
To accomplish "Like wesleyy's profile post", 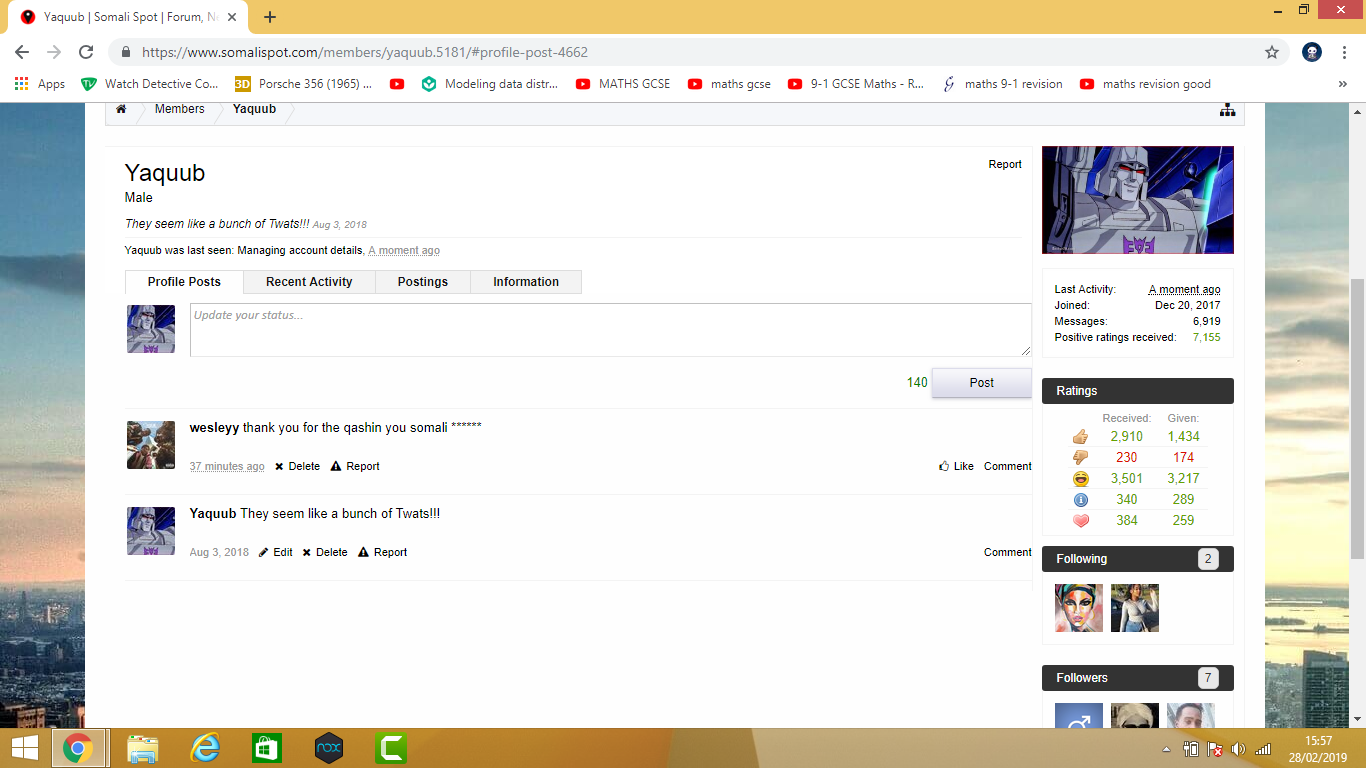I will pos(956,466).
